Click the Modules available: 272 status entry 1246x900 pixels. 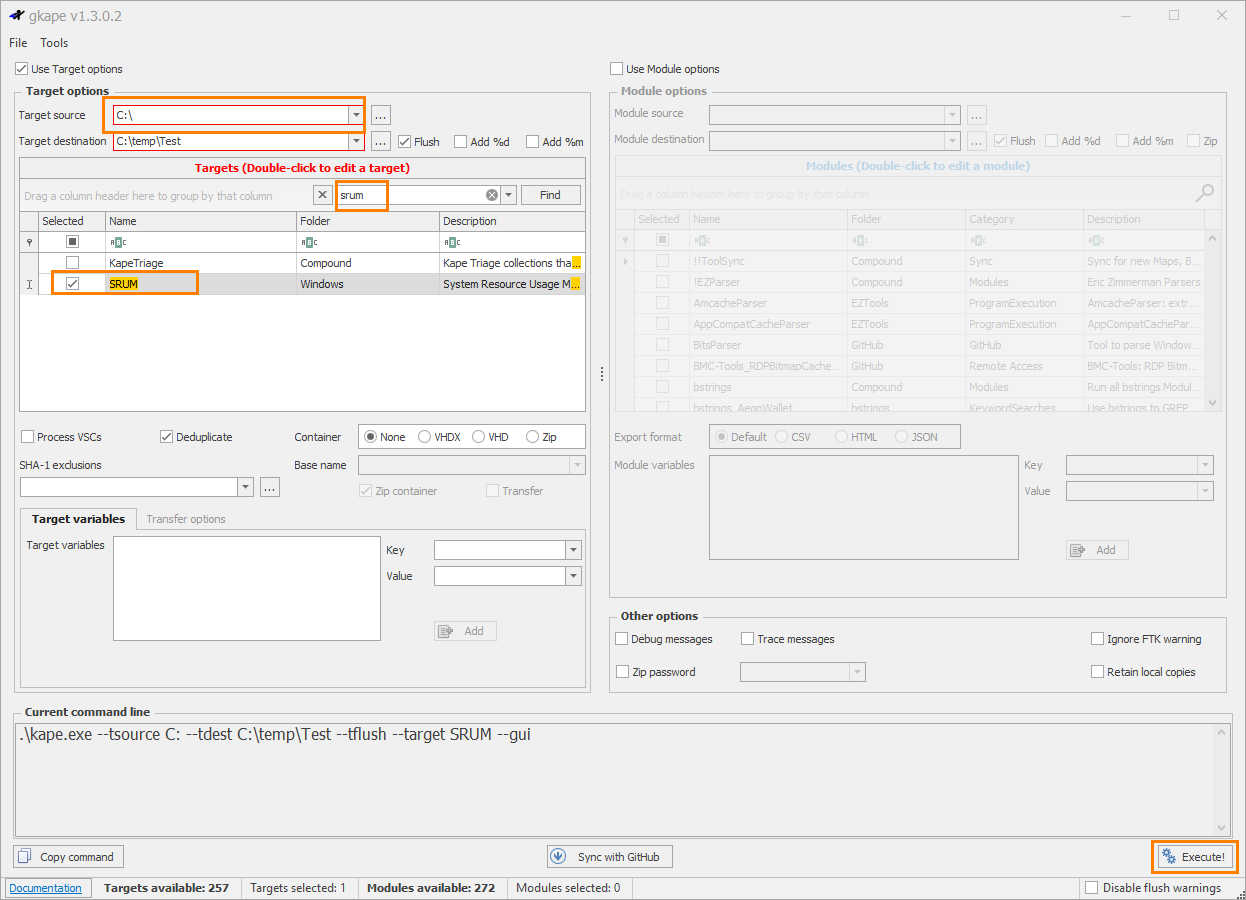(x=431, y=888)
